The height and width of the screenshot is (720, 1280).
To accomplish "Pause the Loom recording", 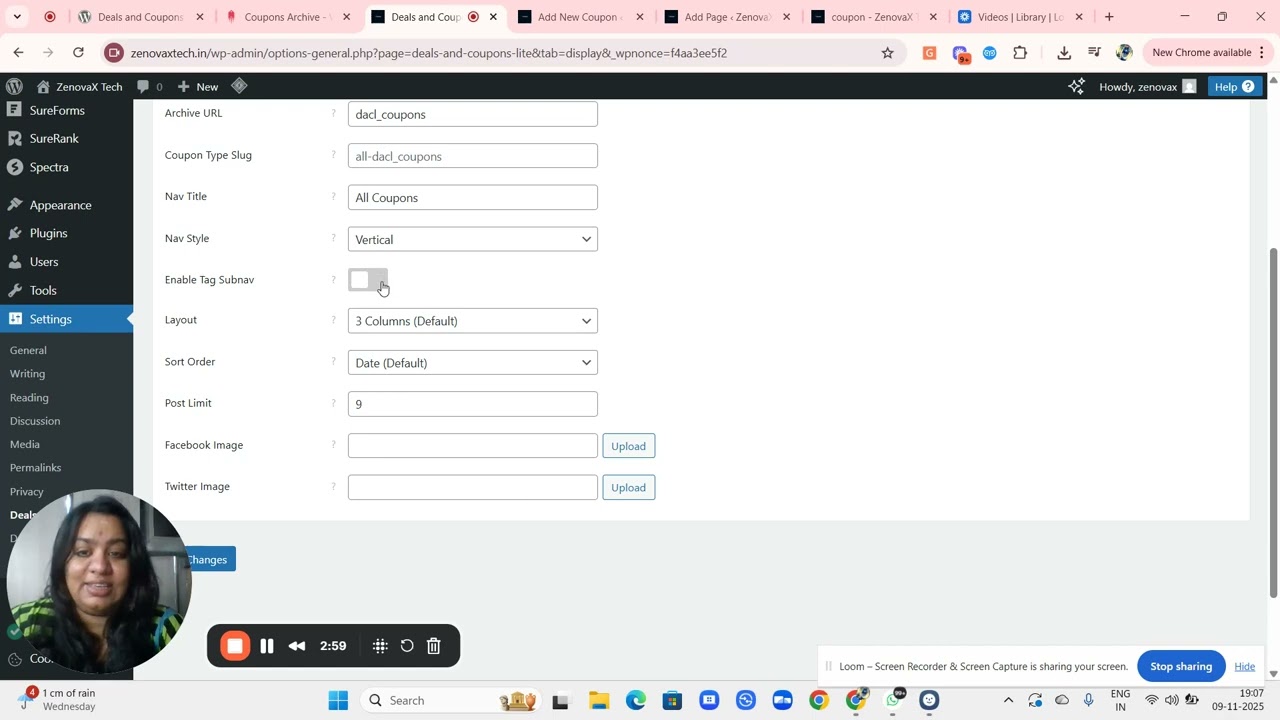I will coord(267,646).
